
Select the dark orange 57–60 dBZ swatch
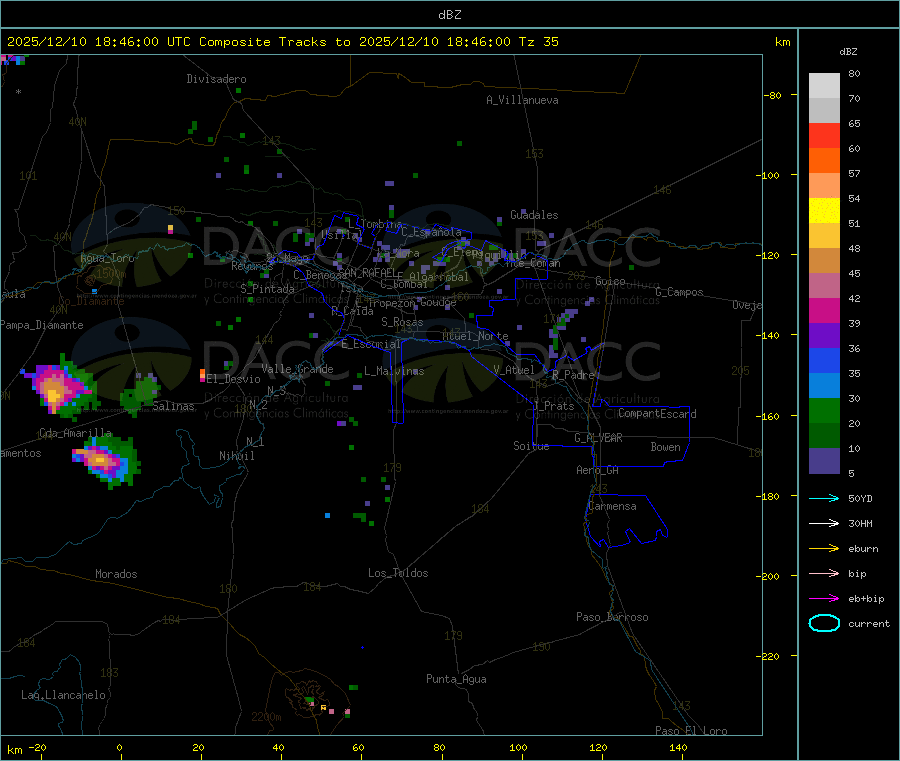[x=824, y=161]
